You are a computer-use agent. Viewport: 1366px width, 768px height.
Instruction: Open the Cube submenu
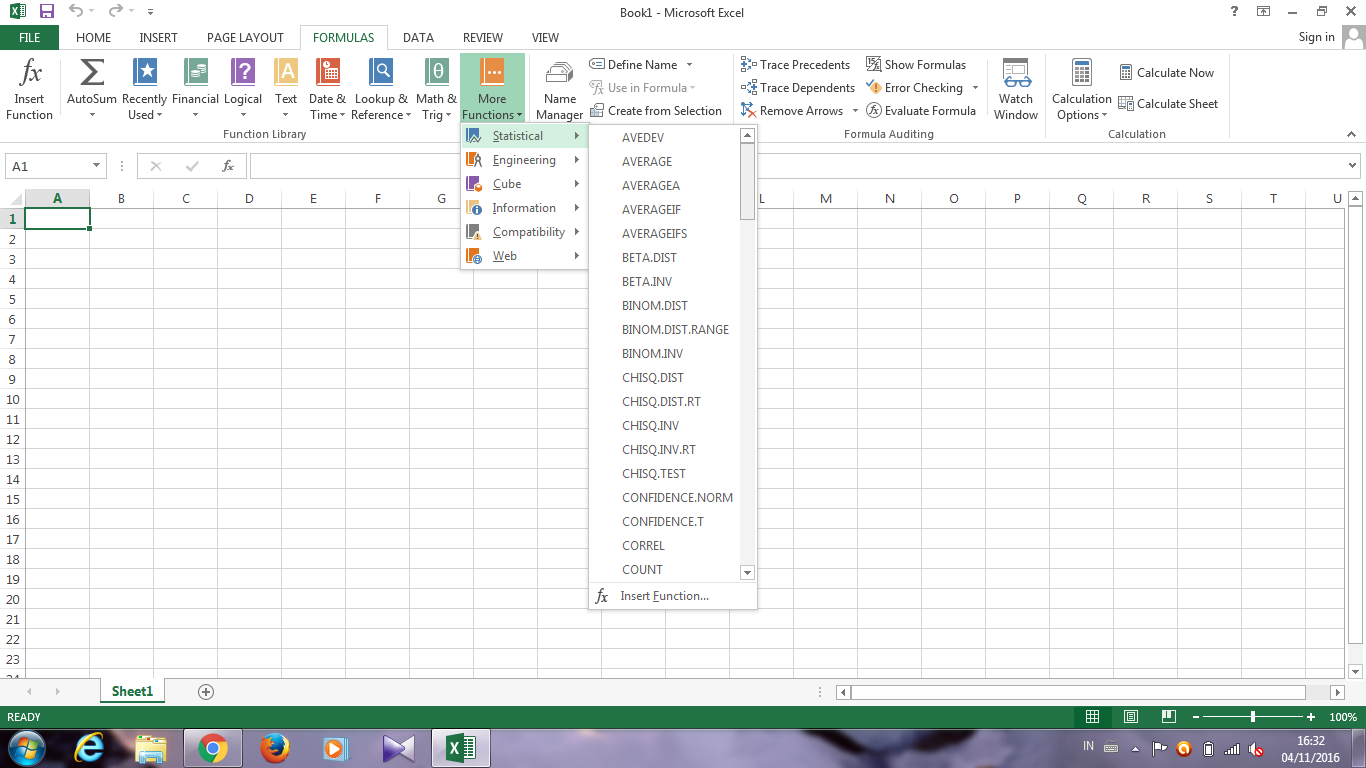[524, 184]
